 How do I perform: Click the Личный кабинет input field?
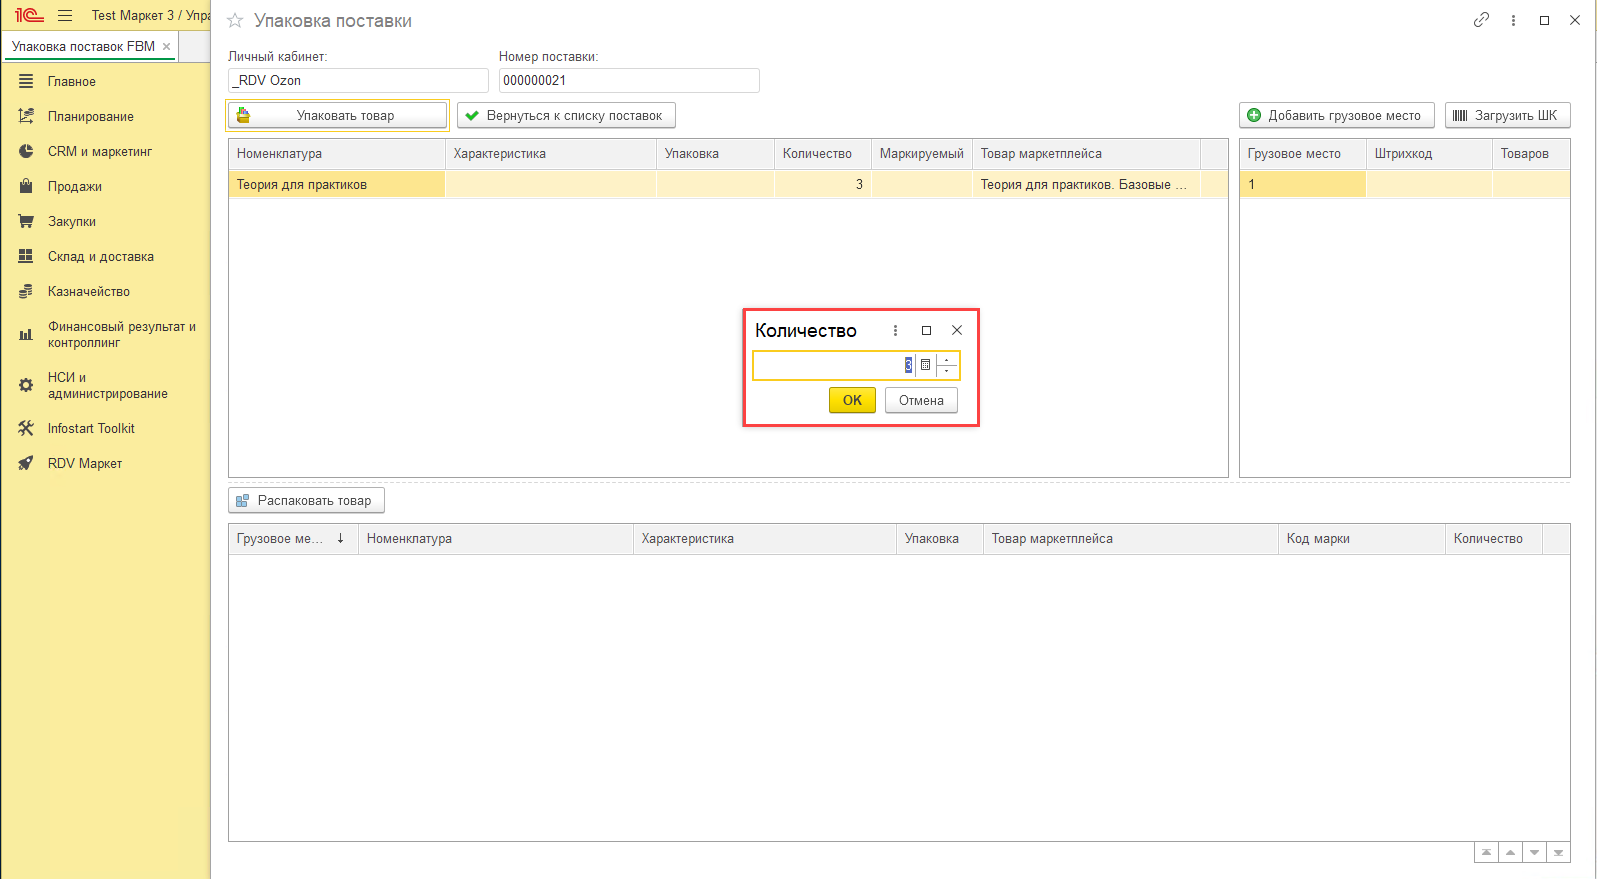[358, 80]
